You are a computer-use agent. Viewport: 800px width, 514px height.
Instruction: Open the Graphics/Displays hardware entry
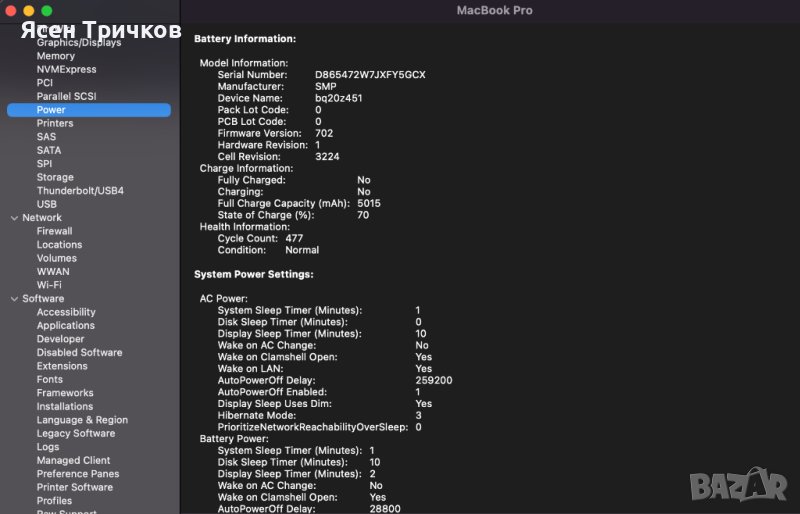tap(78, 43)
